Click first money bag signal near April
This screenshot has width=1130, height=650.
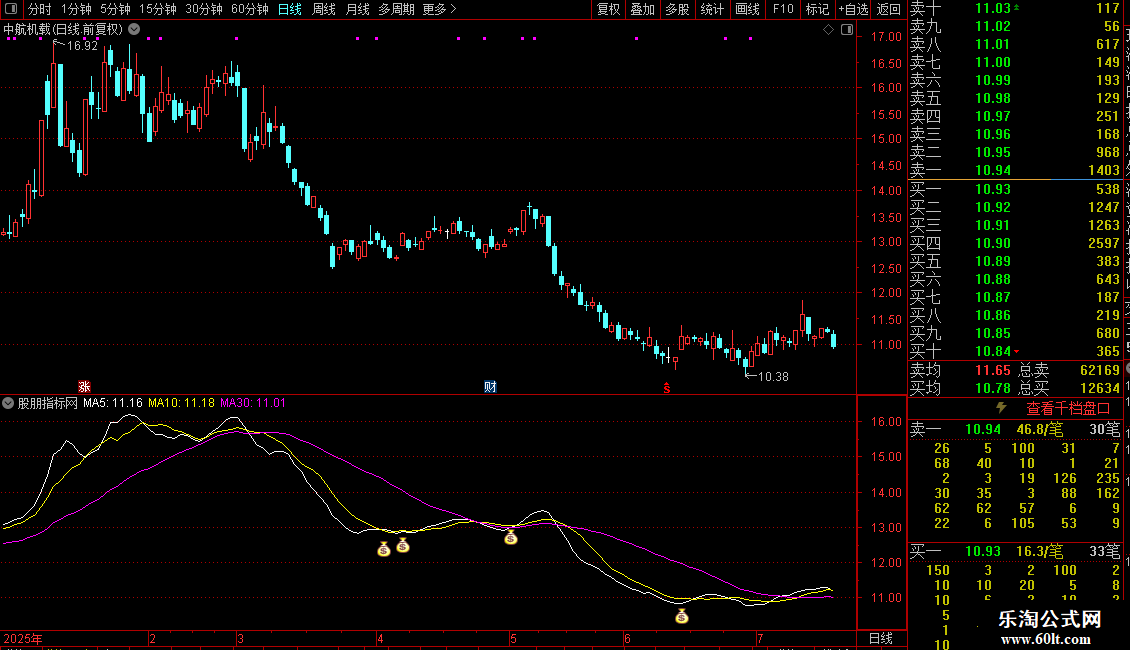383,549
